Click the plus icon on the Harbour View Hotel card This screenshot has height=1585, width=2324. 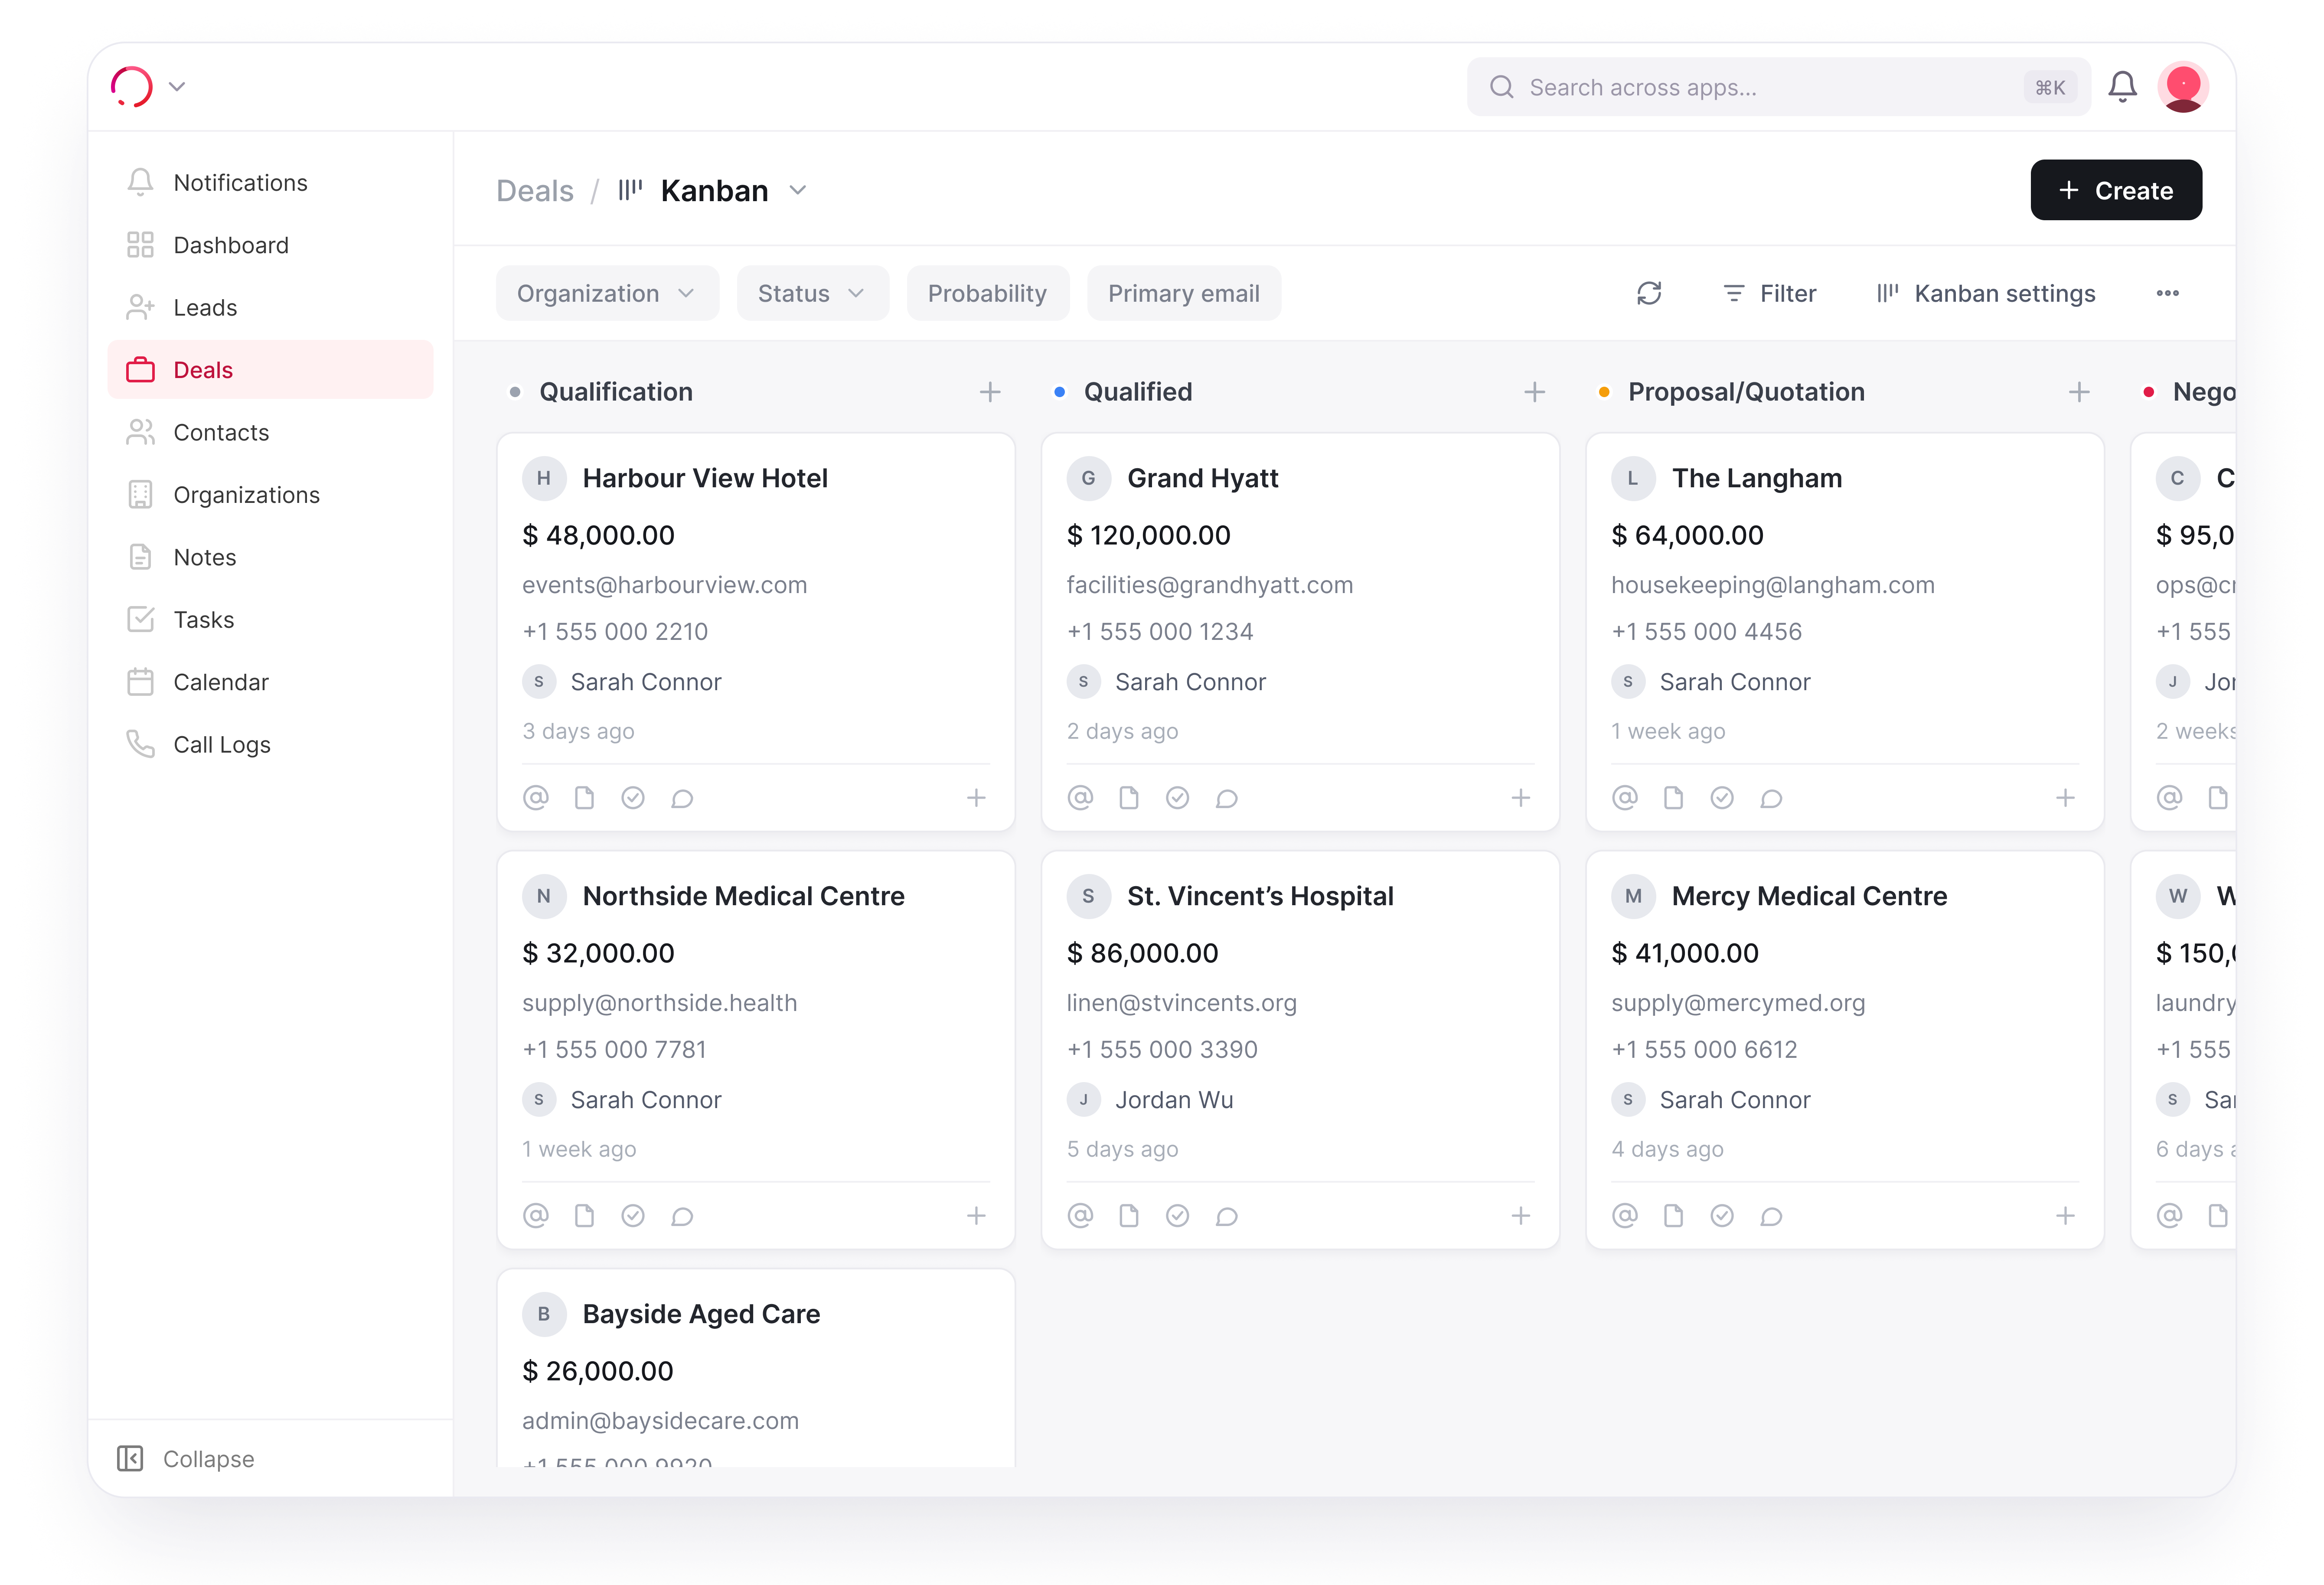pyautogui.click(x=976, y=798)
